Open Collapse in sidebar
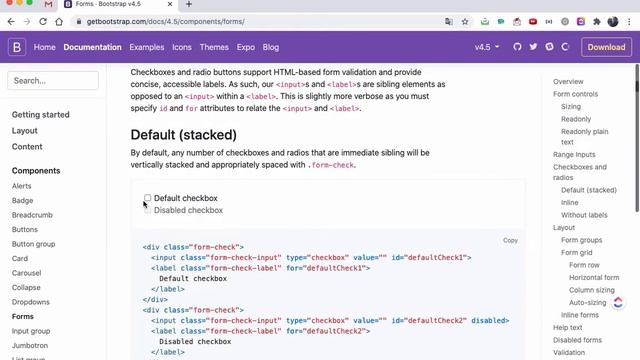640x360 pixels. (26, 287)
